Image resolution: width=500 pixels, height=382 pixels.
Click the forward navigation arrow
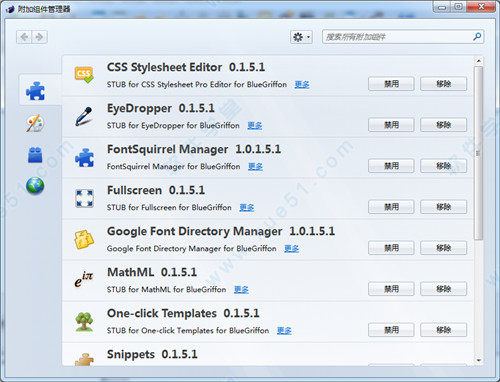39,37
